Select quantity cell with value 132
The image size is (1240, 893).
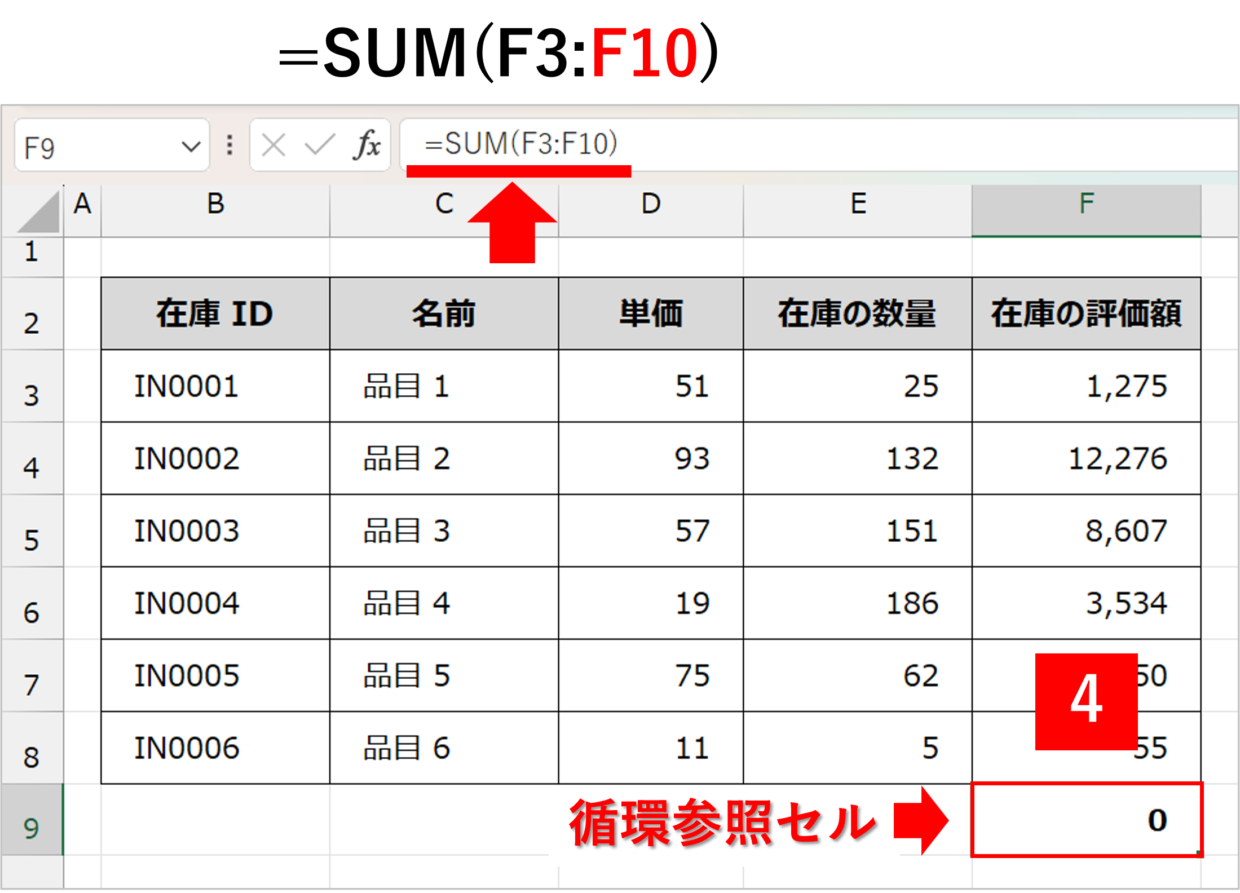pos(858,458)
